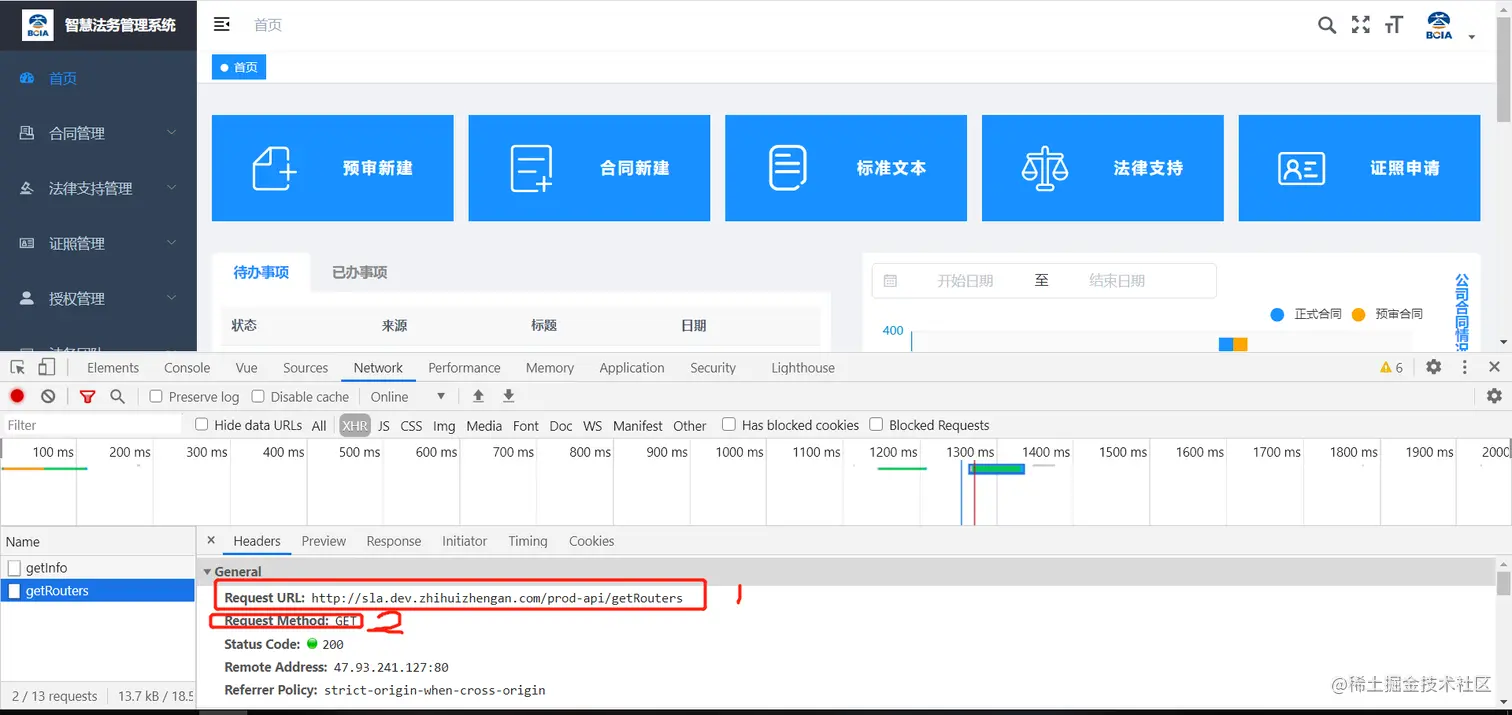
Task: Open the Online throttling dropdown
Action: (x=408, y=396)
